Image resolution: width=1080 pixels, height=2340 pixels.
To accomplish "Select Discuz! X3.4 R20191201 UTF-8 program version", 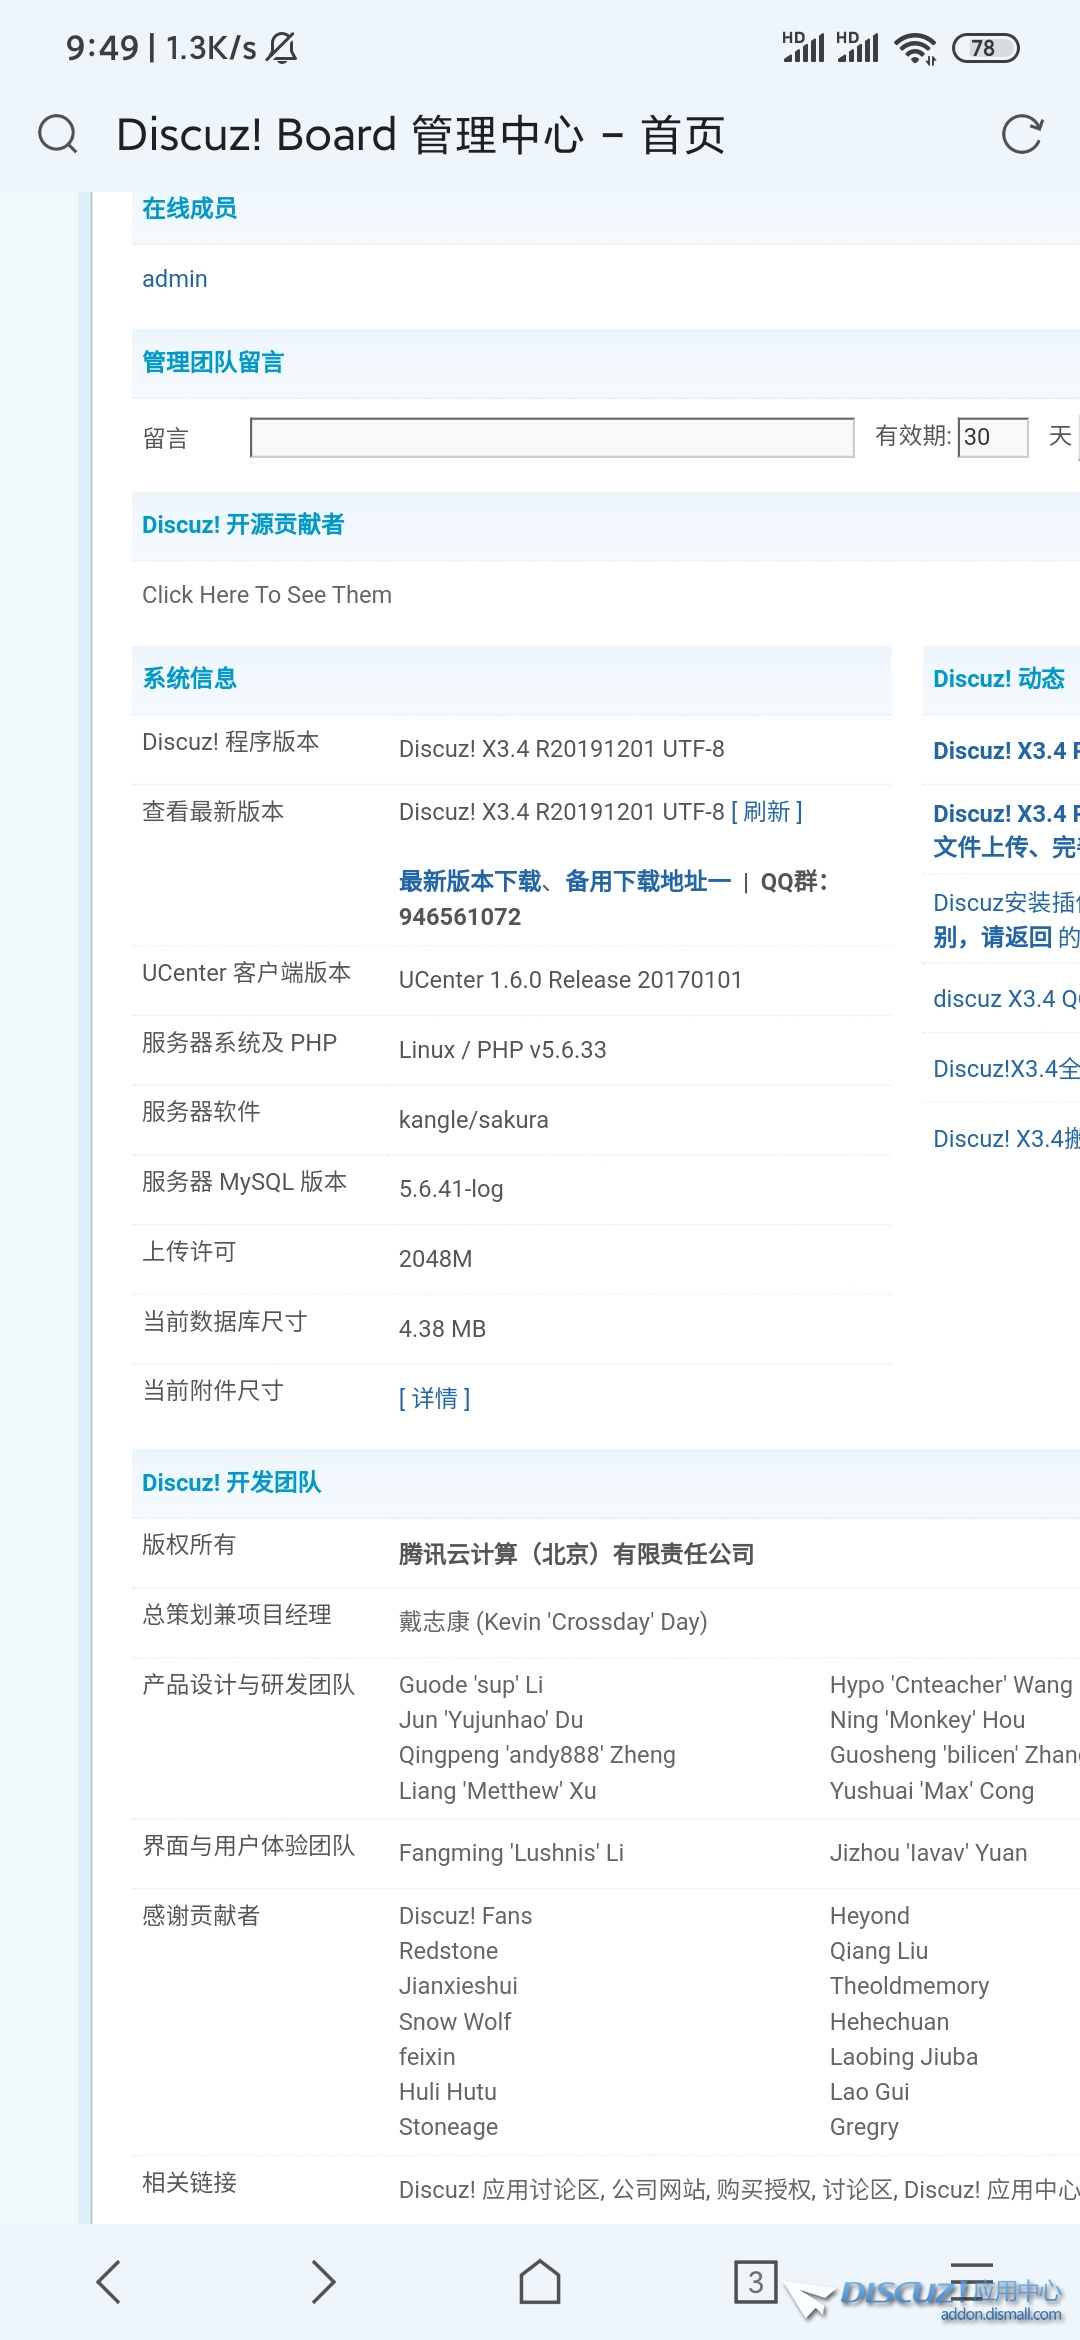I will 562,749.
